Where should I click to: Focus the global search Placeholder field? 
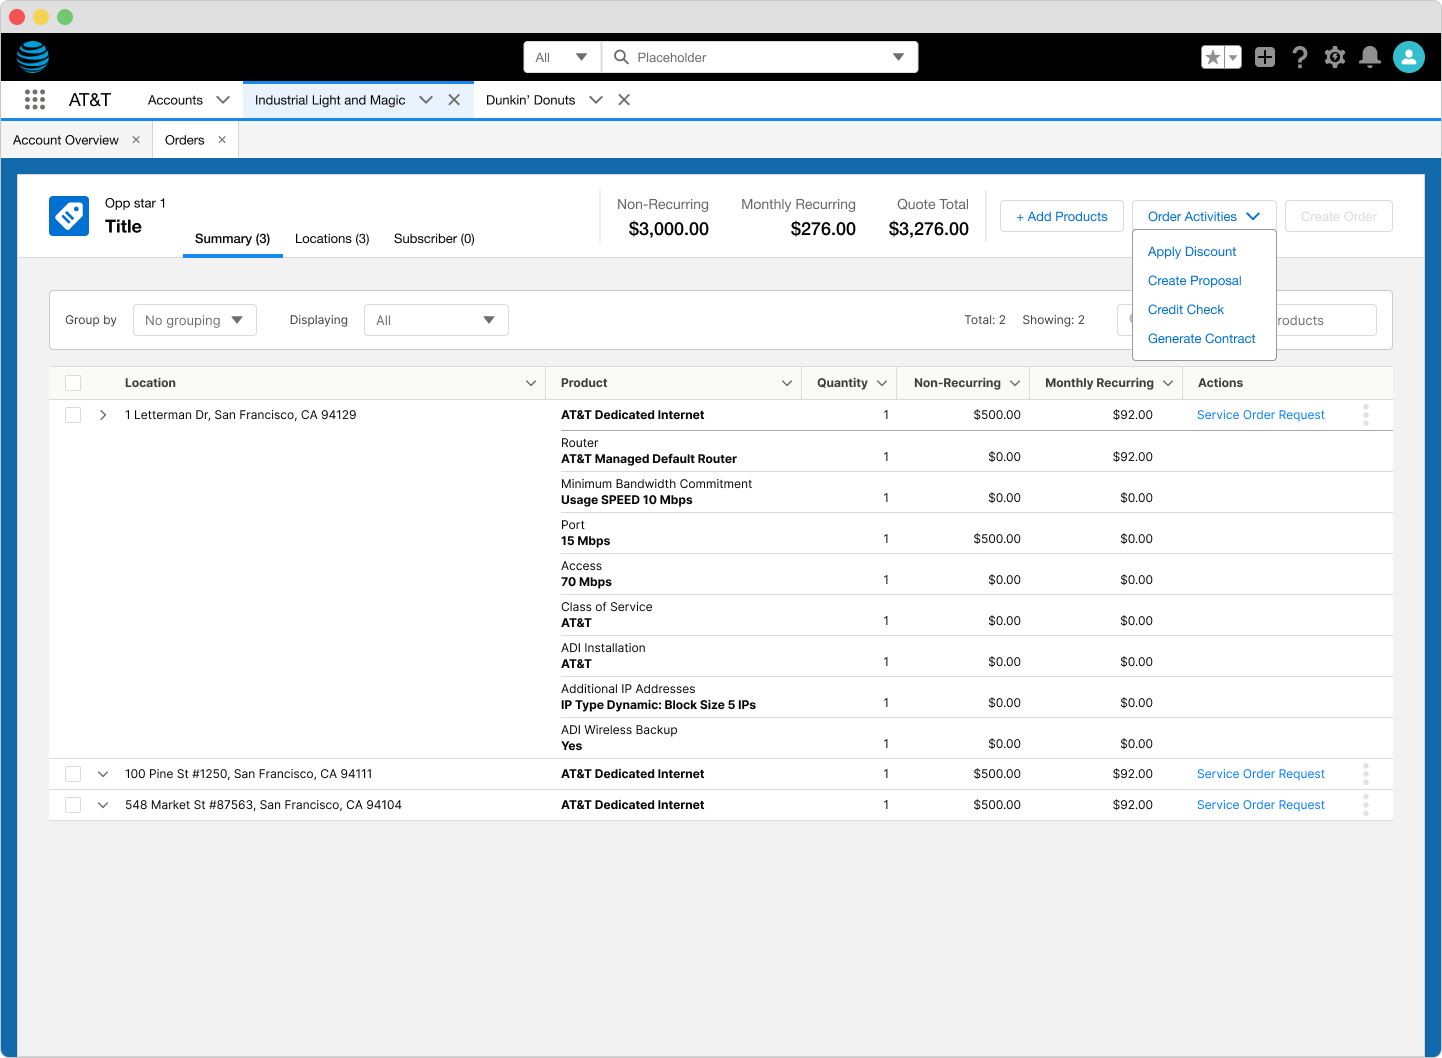pyautogui.click(x=760, y=57)
